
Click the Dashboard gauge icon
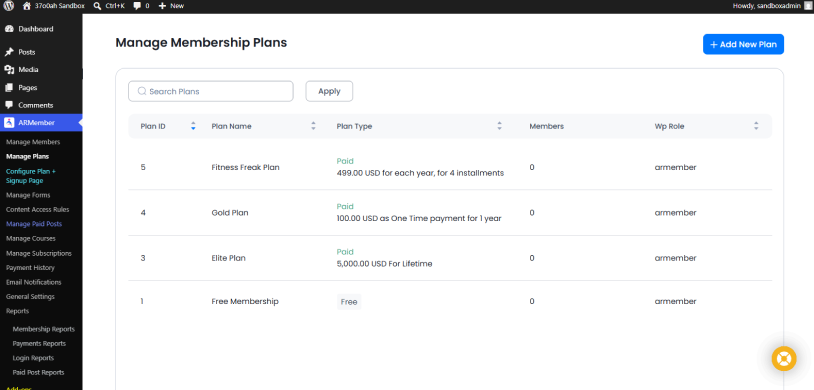tap(9, 29)
